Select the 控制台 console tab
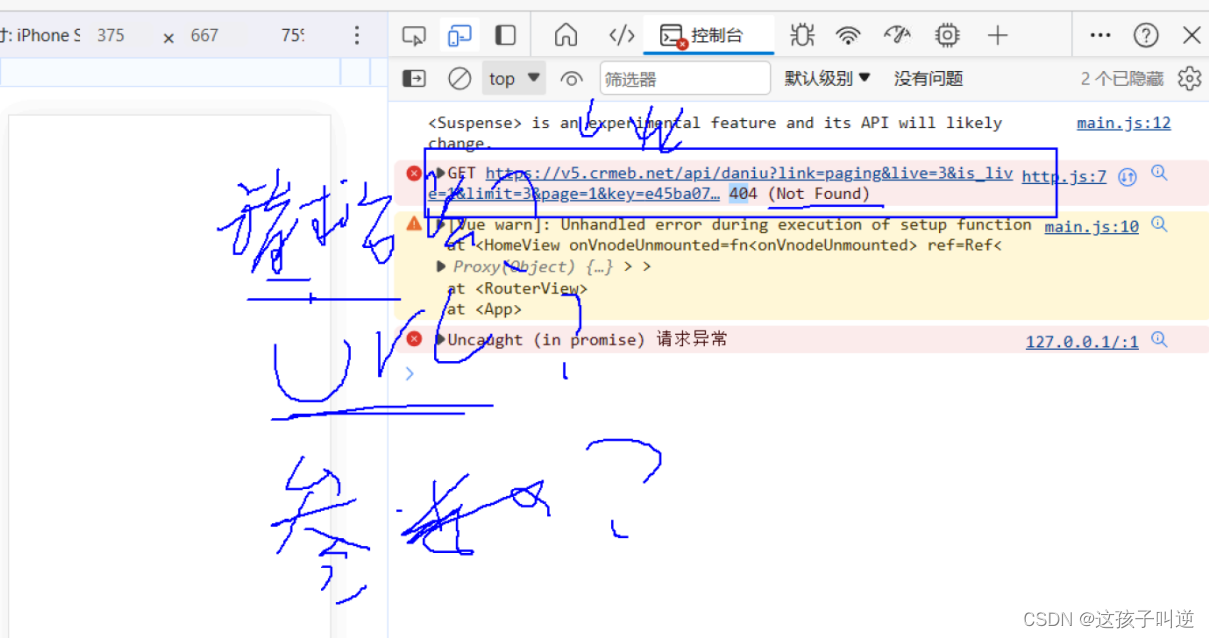 [x=708, y=36]
